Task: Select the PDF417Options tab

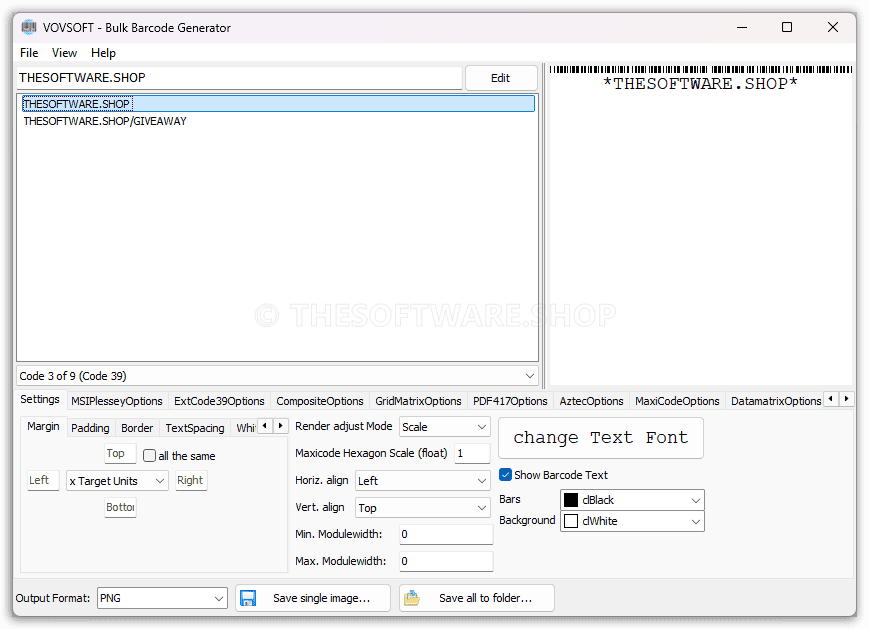Action: tap(510, 401)
